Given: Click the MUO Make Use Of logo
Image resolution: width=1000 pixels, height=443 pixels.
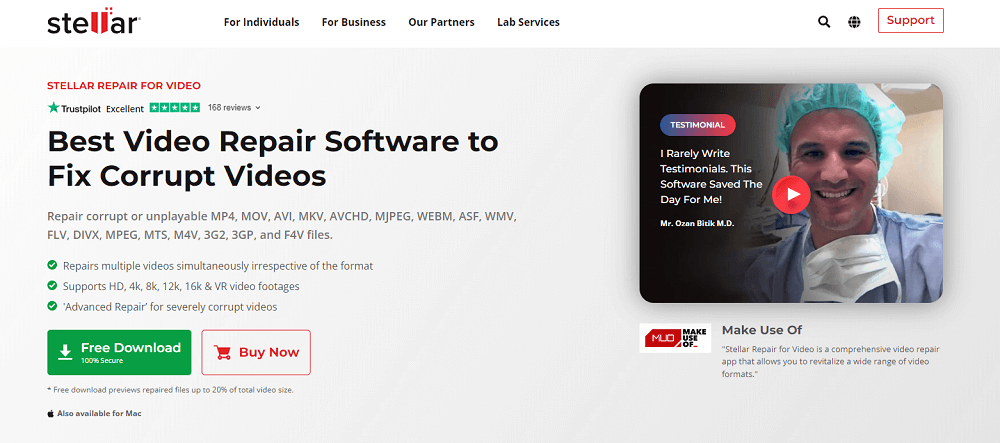Looking at the screenshot, I should [x=675, y=338].
